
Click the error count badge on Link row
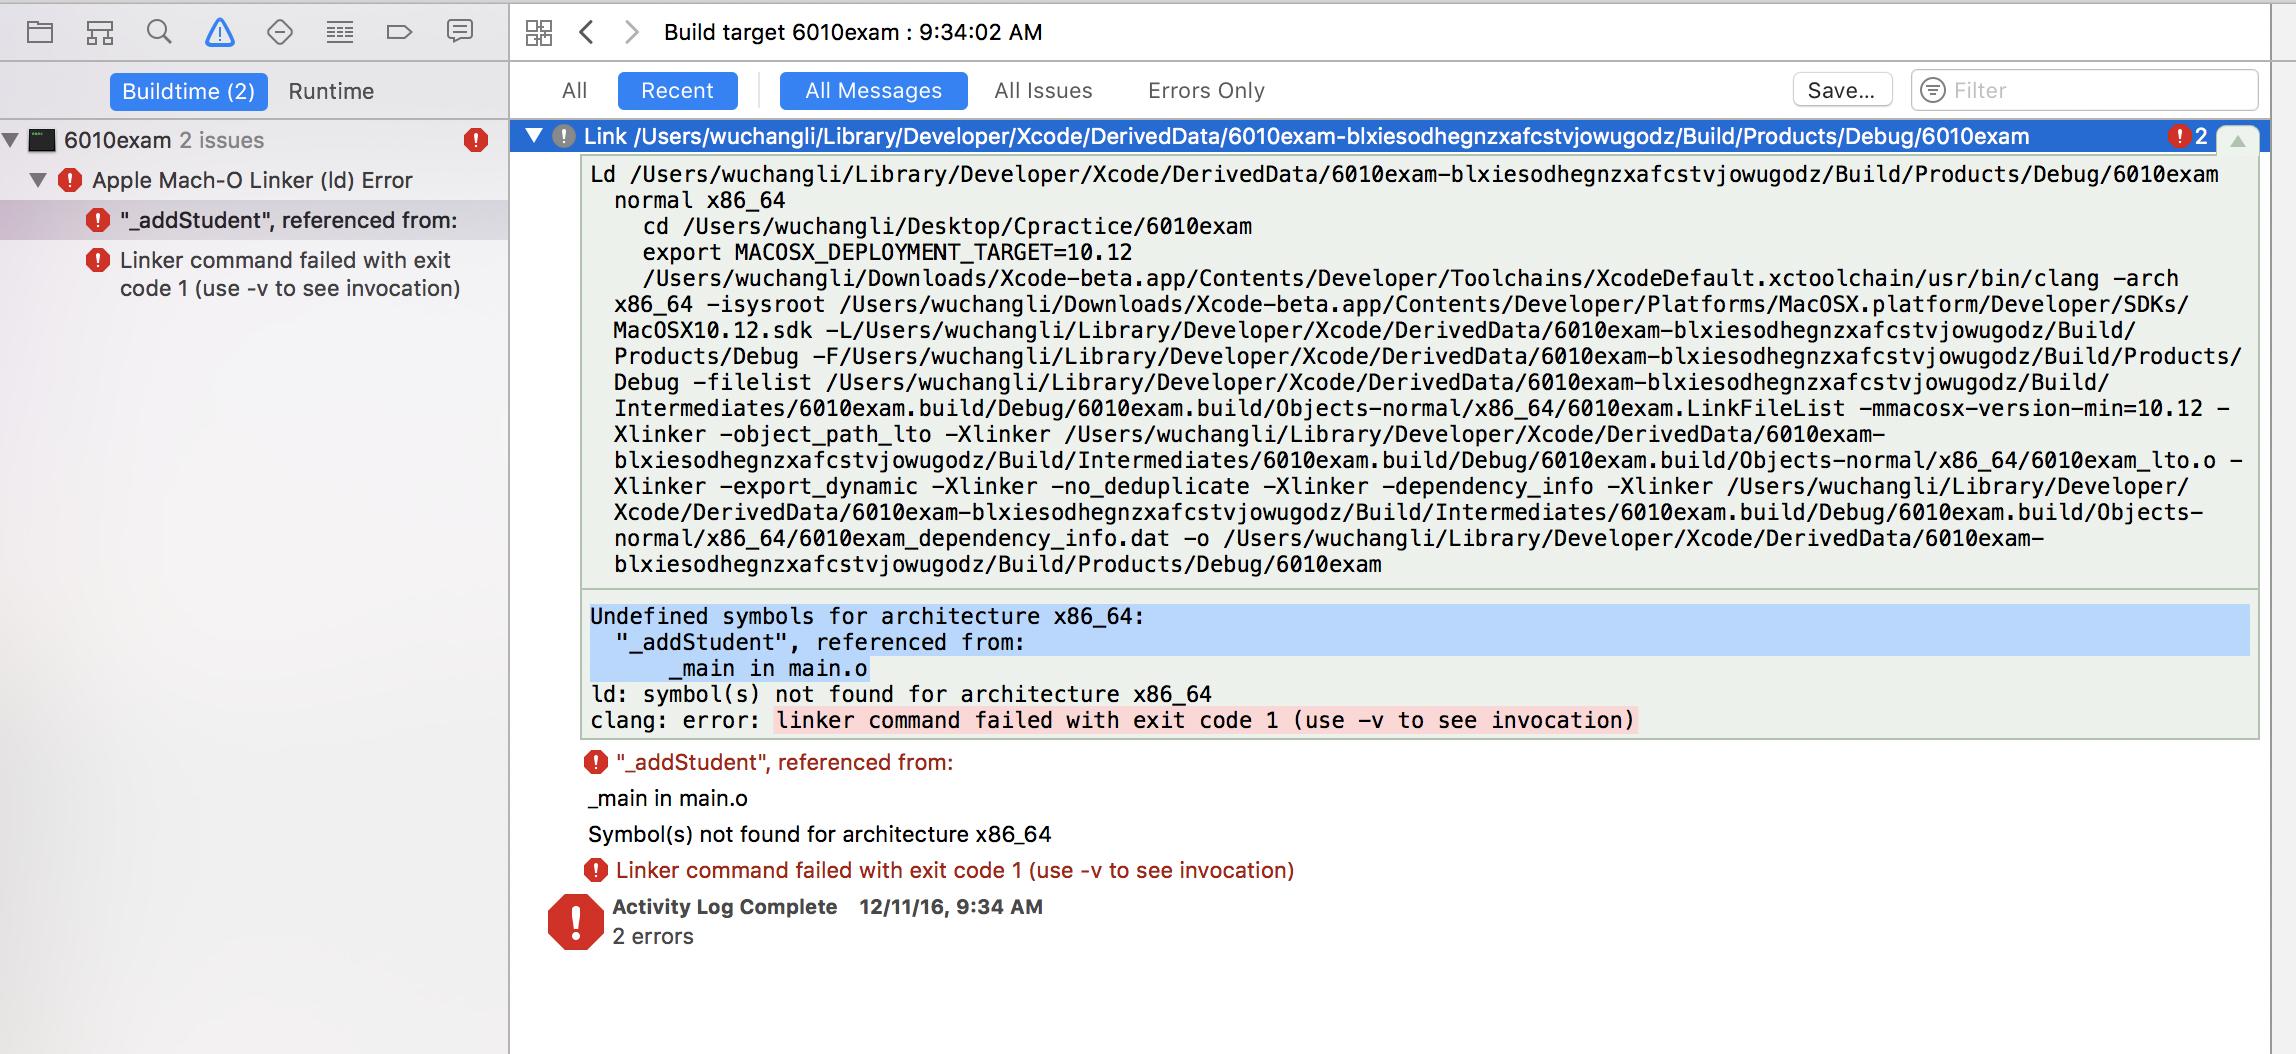click(2187, 136)
